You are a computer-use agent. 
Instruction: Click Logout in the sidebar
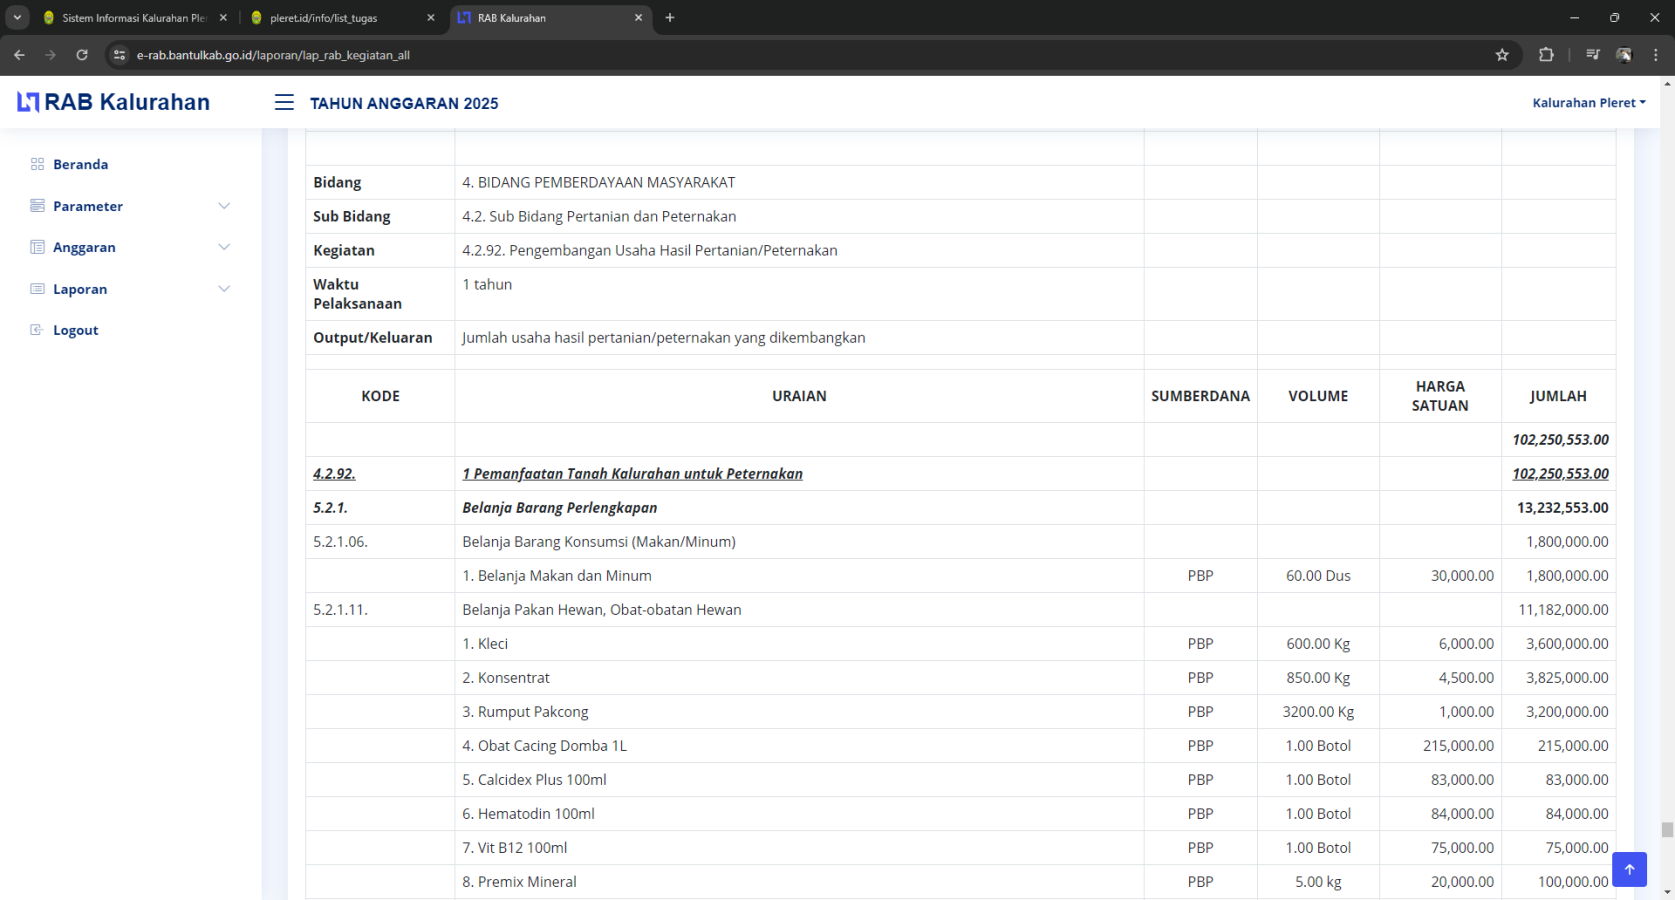pos(76,330)
